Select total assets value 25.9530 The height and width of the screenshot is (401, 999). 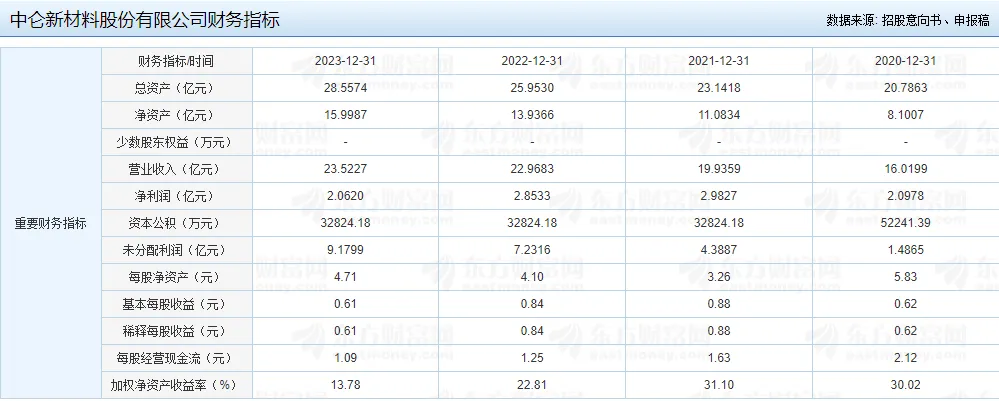532,88
